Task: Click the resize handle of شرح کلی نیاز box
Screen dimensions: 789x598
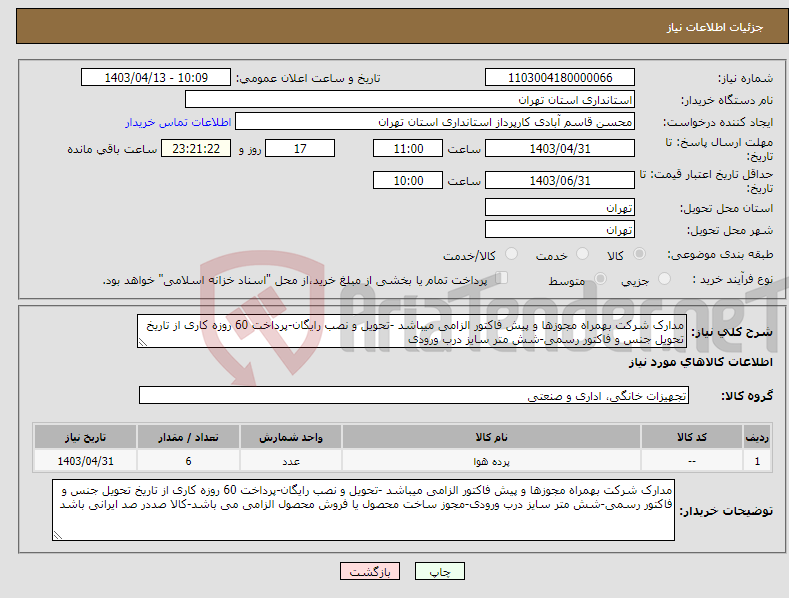Action: 143,342
